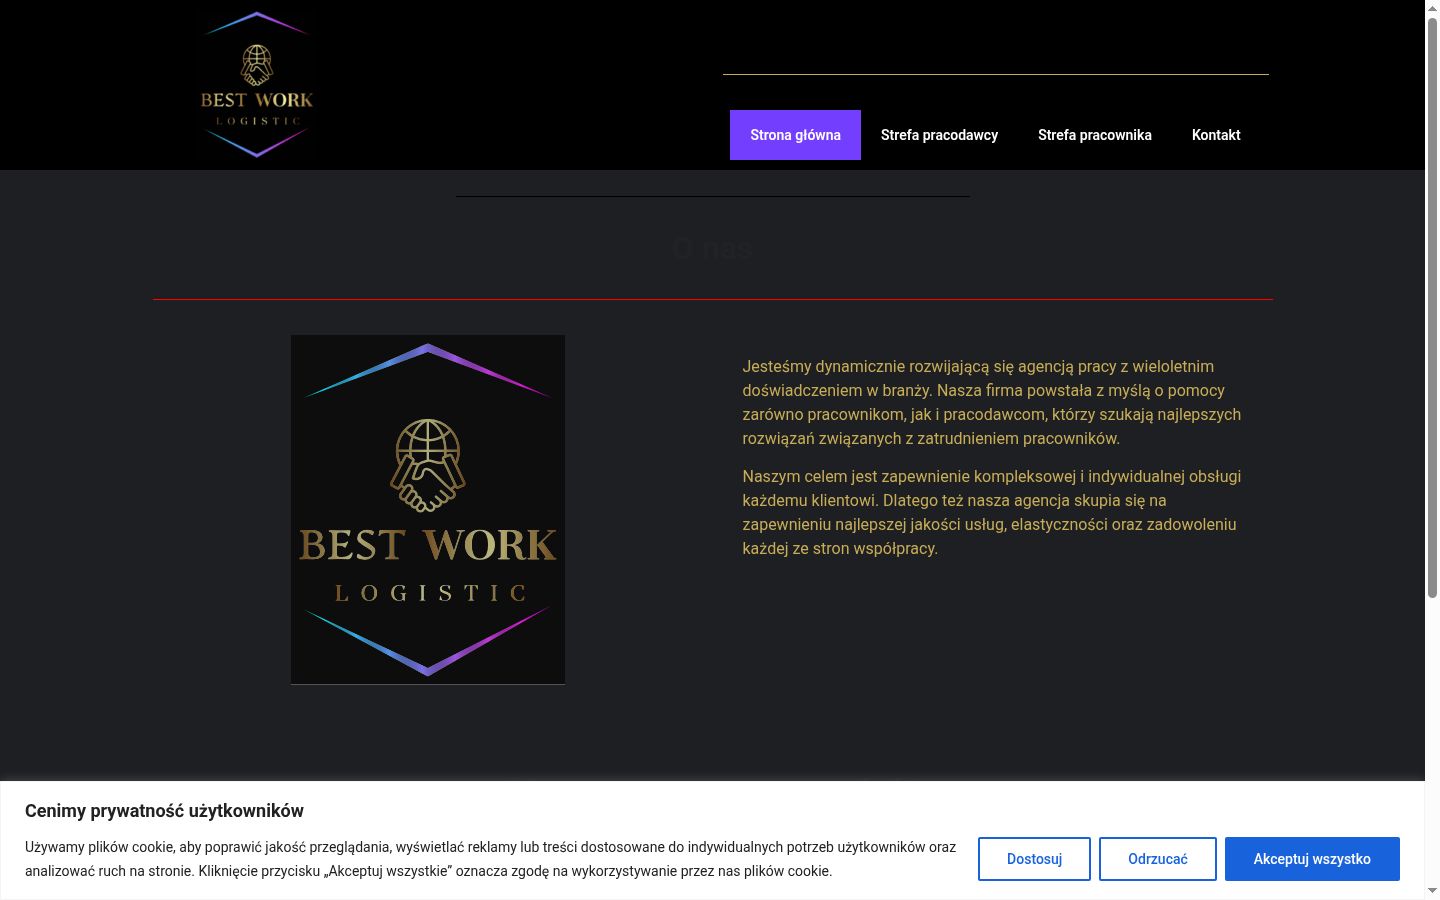Open Strefa pracownika menu item

(1095, 135)
